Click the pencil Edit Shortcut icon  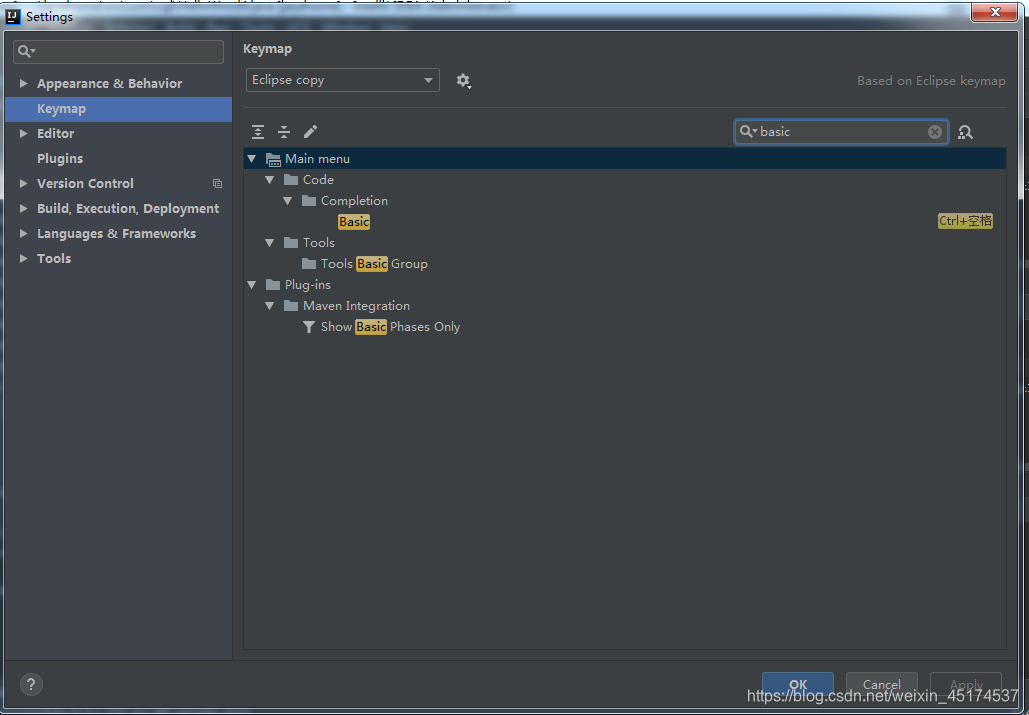(x=310, y=132)
